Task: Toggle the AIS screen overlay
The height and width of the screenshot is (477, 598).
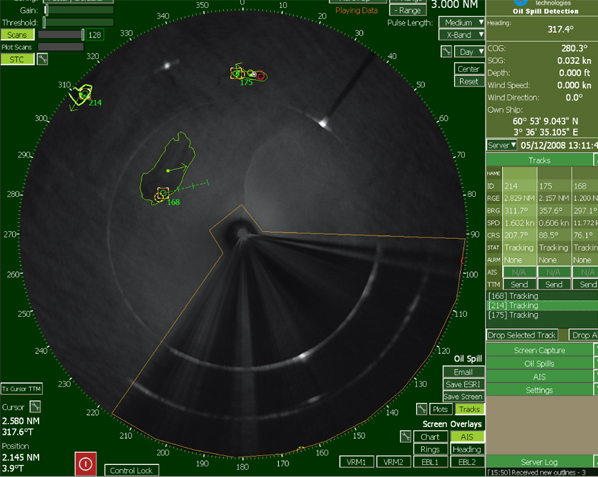Action: tap(467, 437)
